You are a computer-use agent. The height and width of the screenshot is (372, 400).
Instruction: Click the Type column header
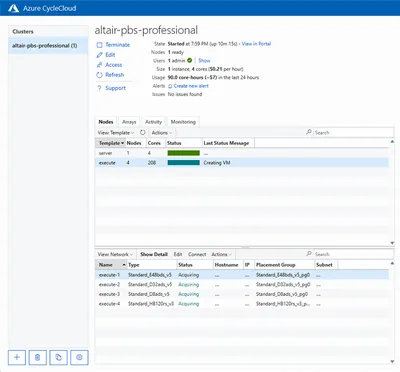pyautogui.click(x=152, y=265)
